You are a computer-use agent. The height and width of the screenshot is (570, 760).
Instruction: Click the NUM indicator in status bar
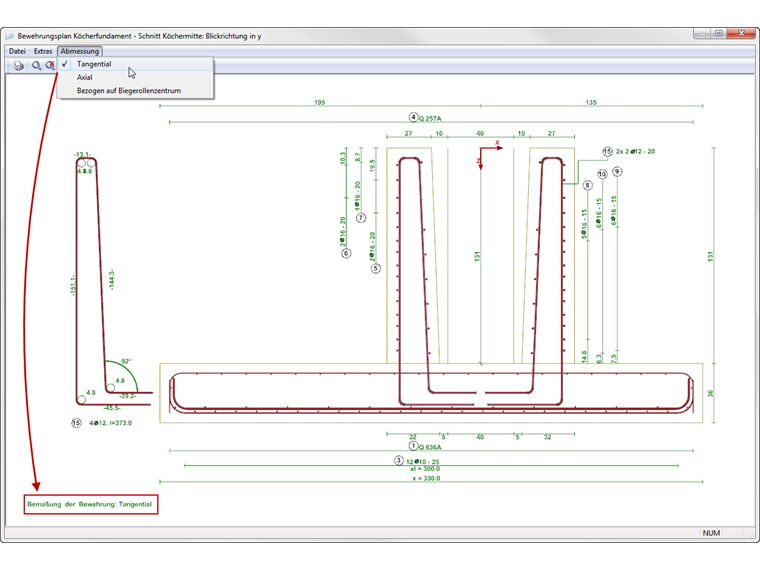711,533
